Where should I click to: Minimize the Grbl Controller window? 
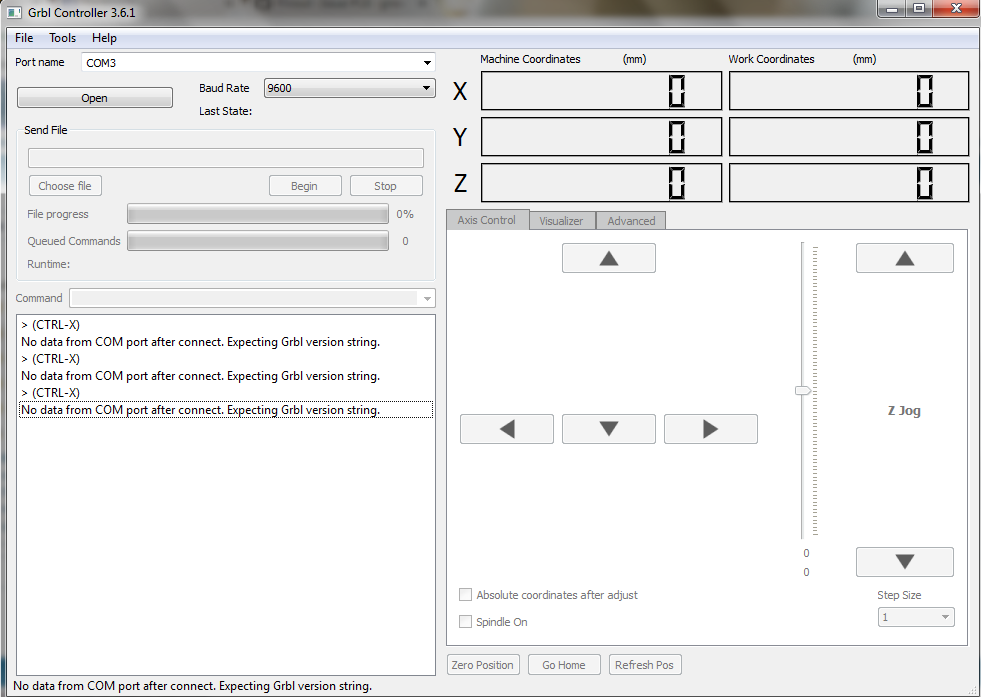pos(893,9)
